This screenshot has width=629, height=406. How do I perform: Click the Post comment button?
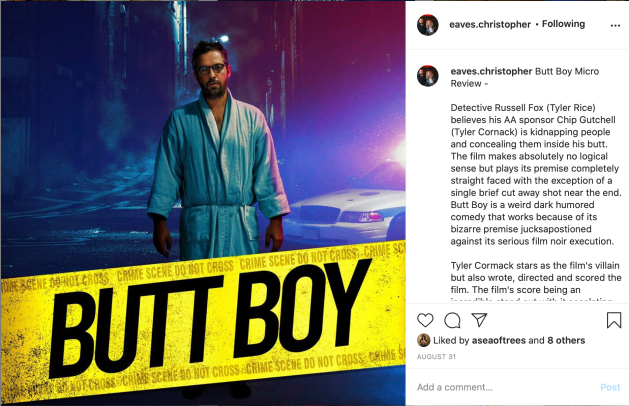click(610, 387)
